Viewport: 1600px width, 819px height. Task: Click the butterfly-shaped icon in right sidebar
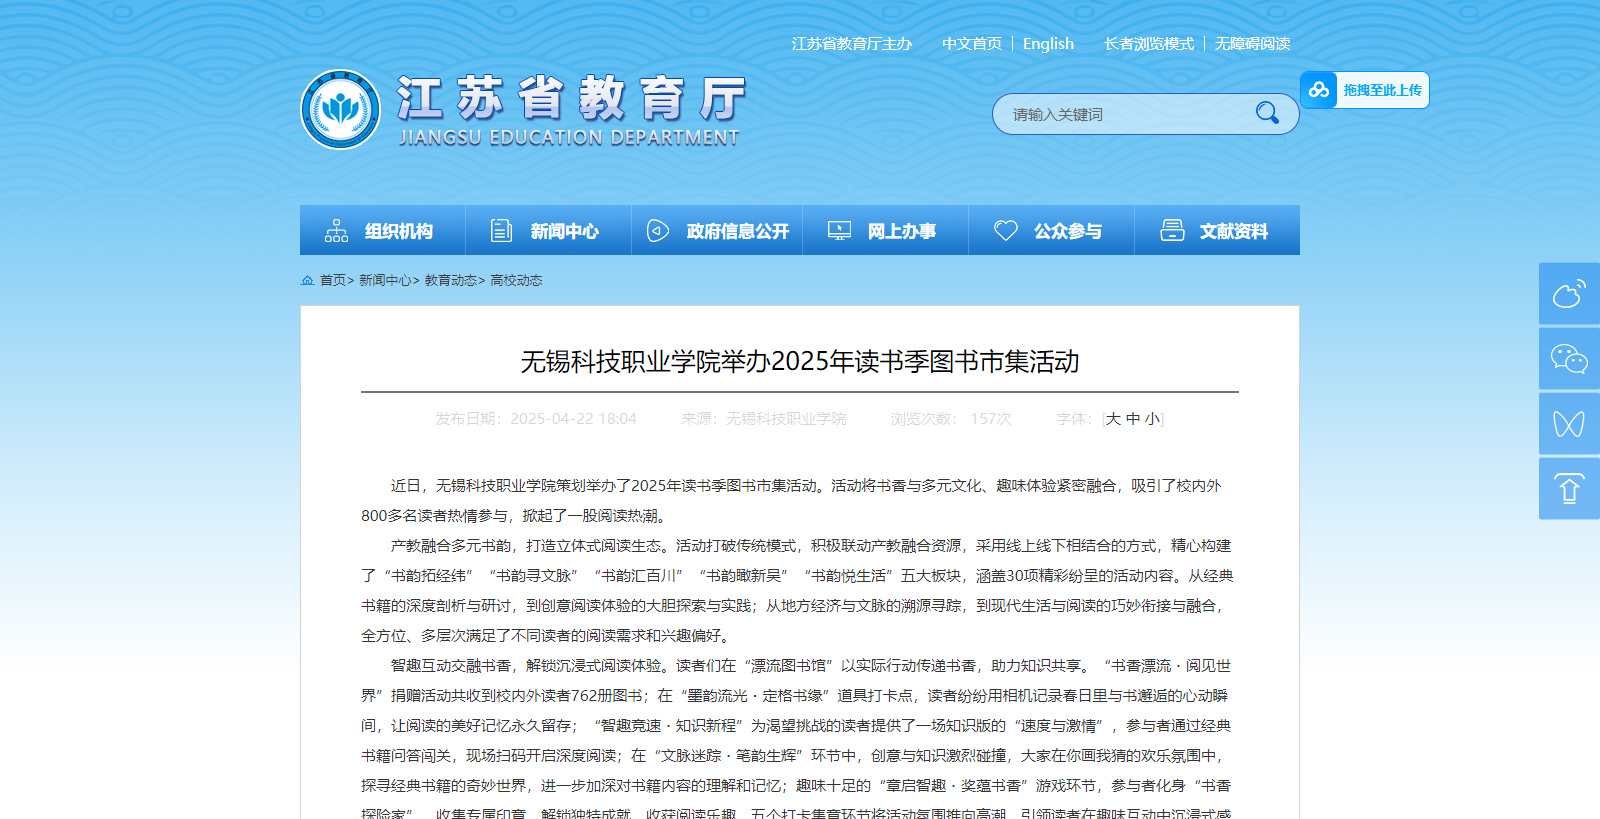click(1568, 424)
